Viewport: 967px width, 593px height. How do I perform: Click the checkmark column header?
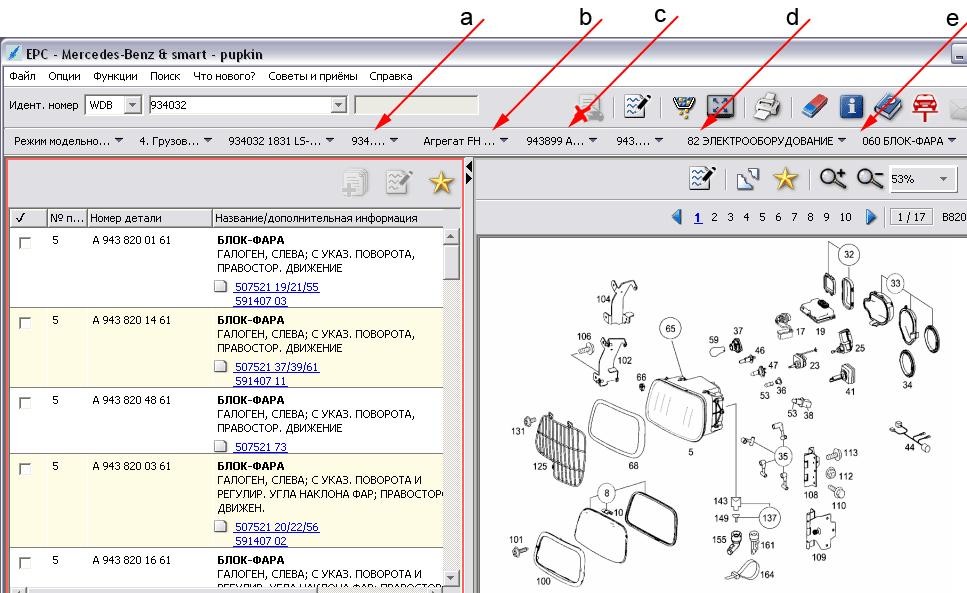pyautogui.click(x=28, y=218)
